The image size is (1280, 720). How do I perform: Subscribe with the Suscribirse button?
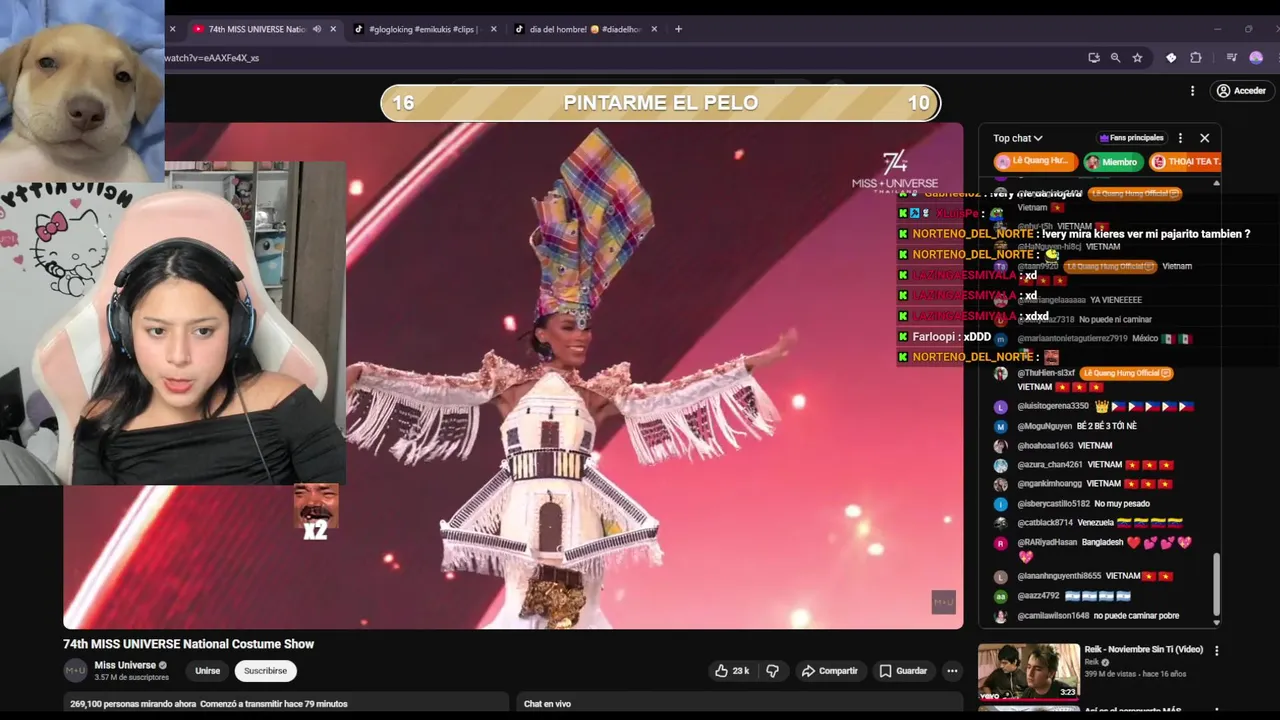pyautogui.click(x=265, y=671)
